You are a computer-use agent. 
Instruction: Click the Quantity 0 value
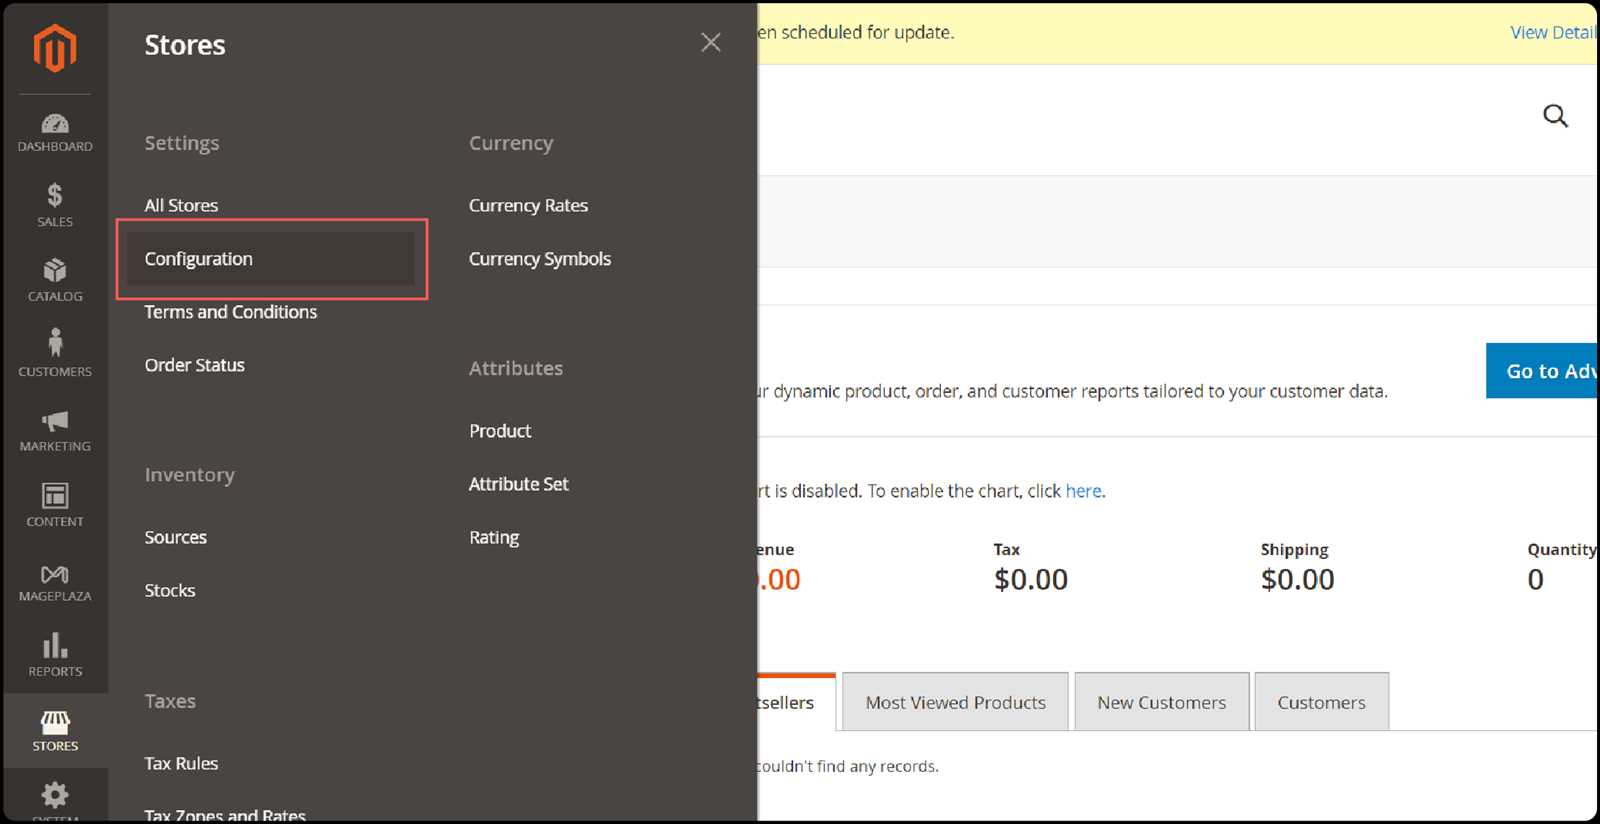click(1535, 580)
